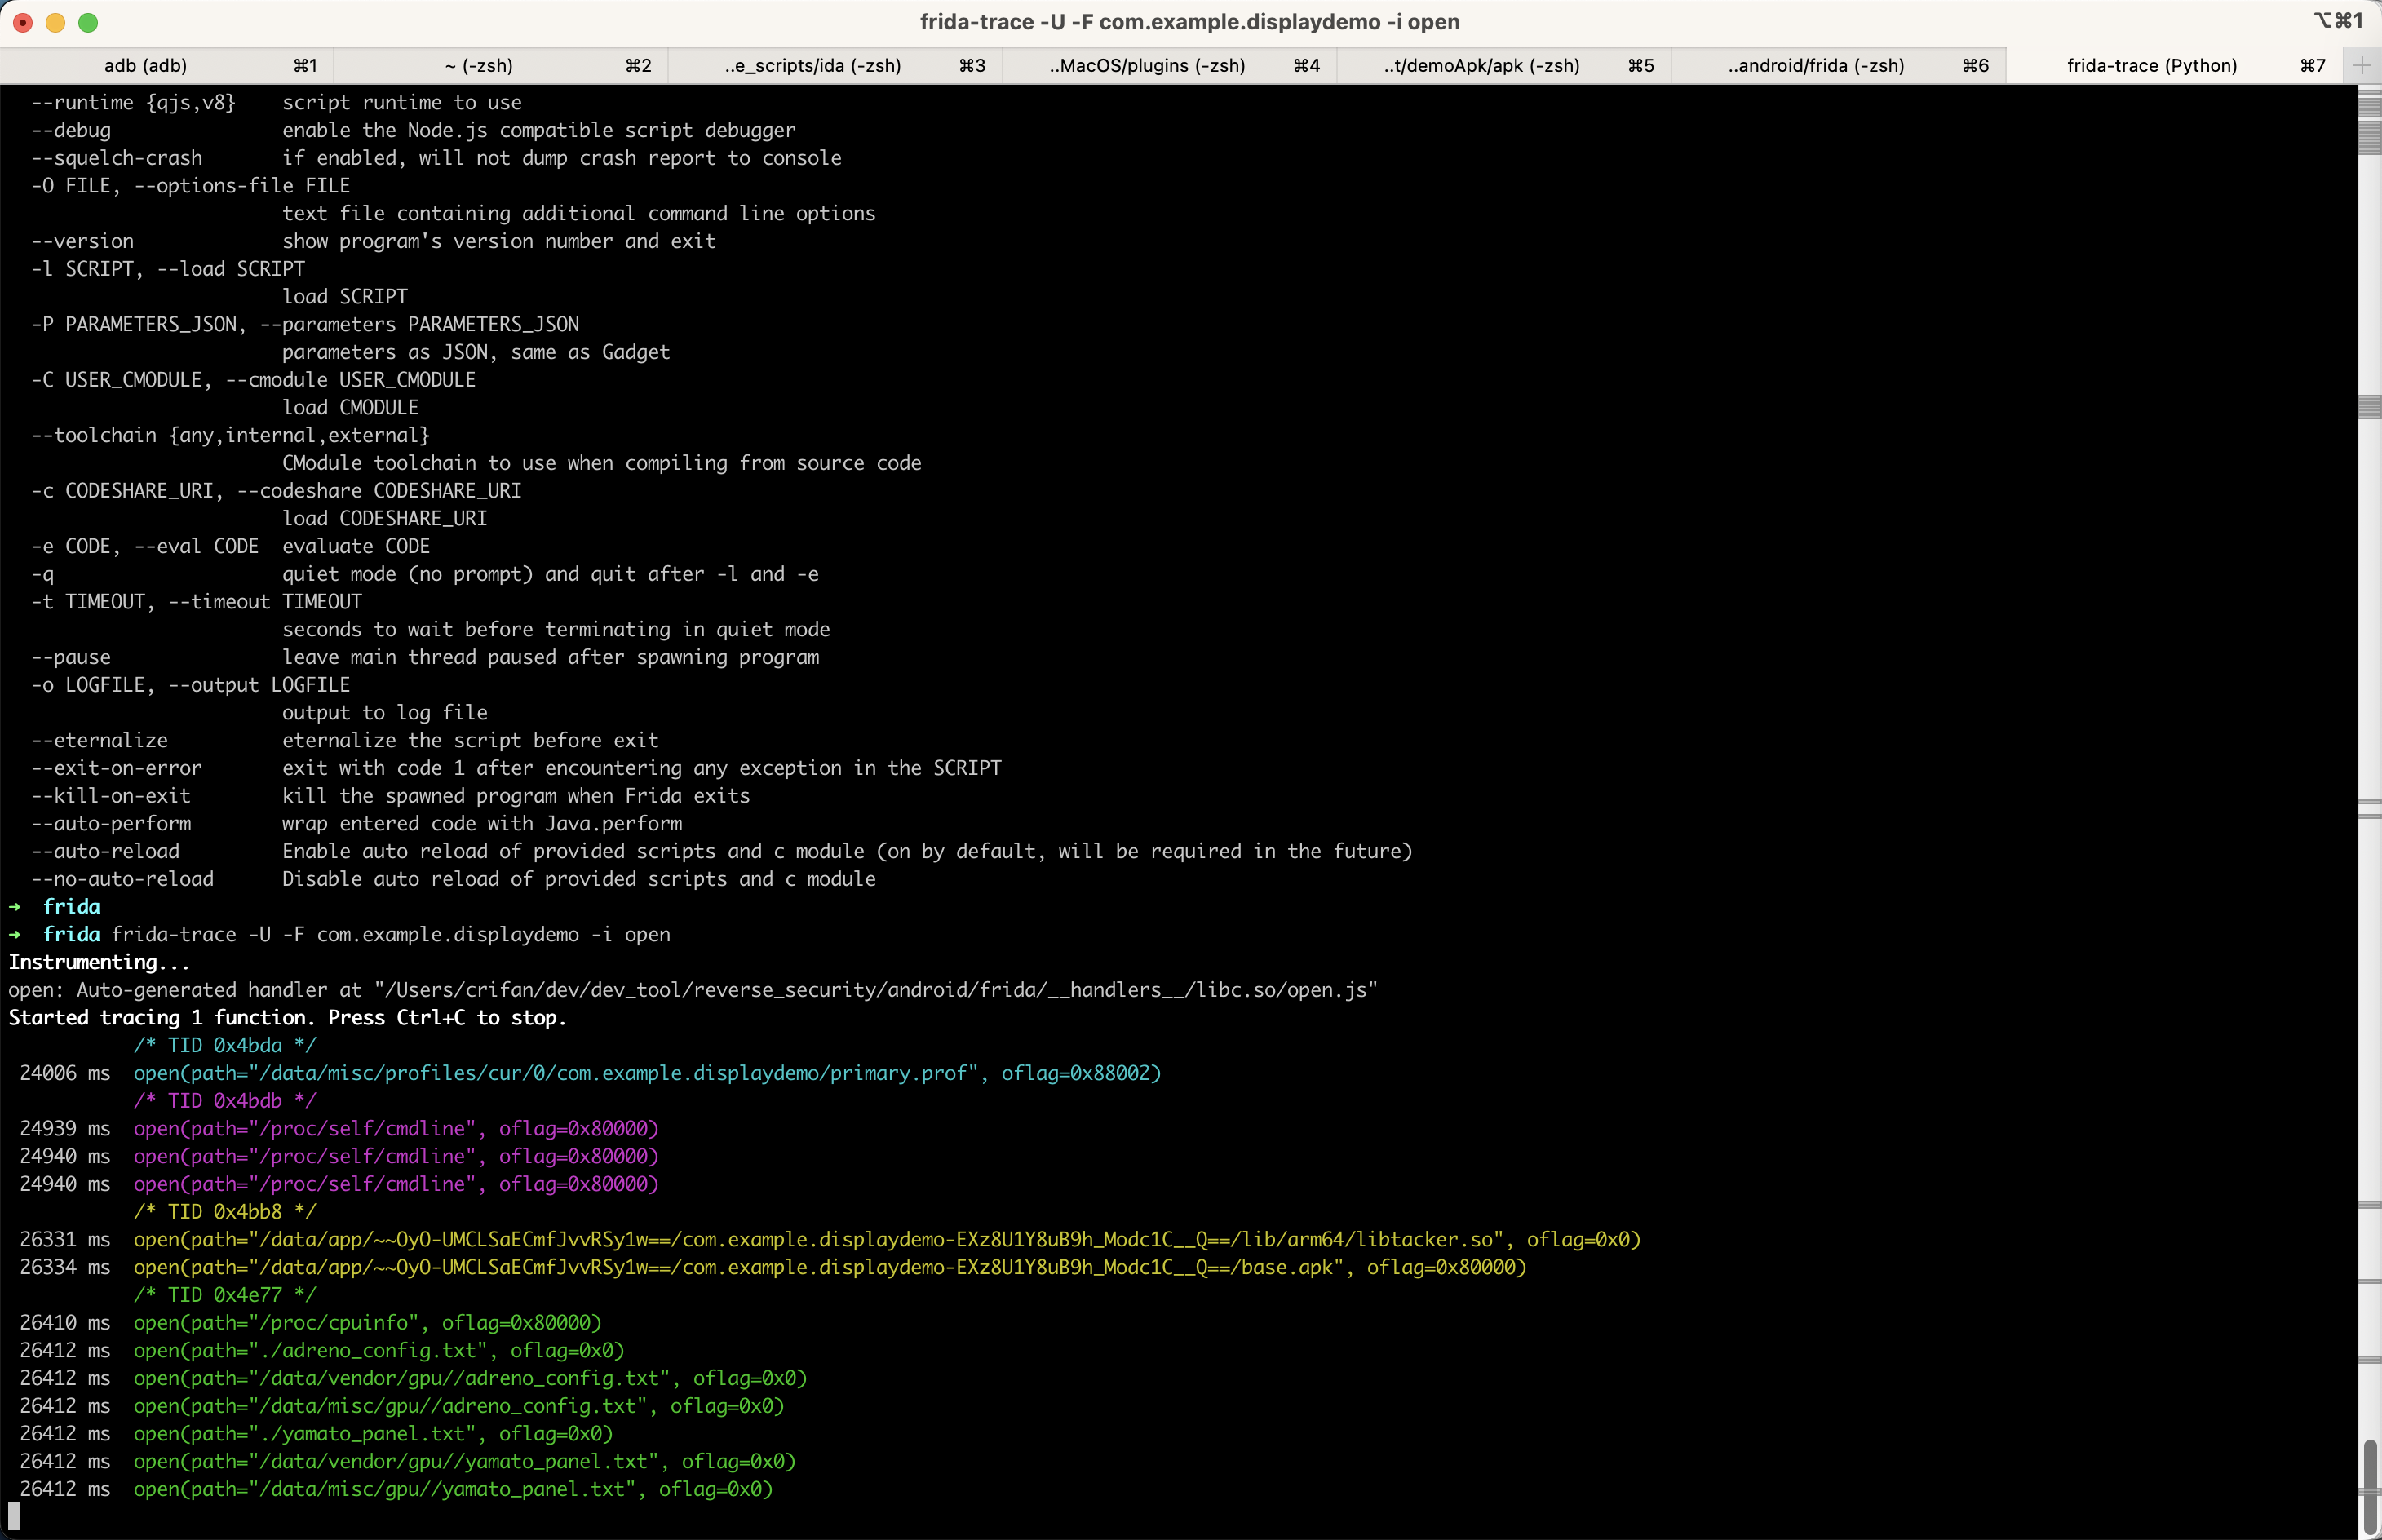2382x1540 pixels.
Task: Click the --version option line
Action: point(373,241)
